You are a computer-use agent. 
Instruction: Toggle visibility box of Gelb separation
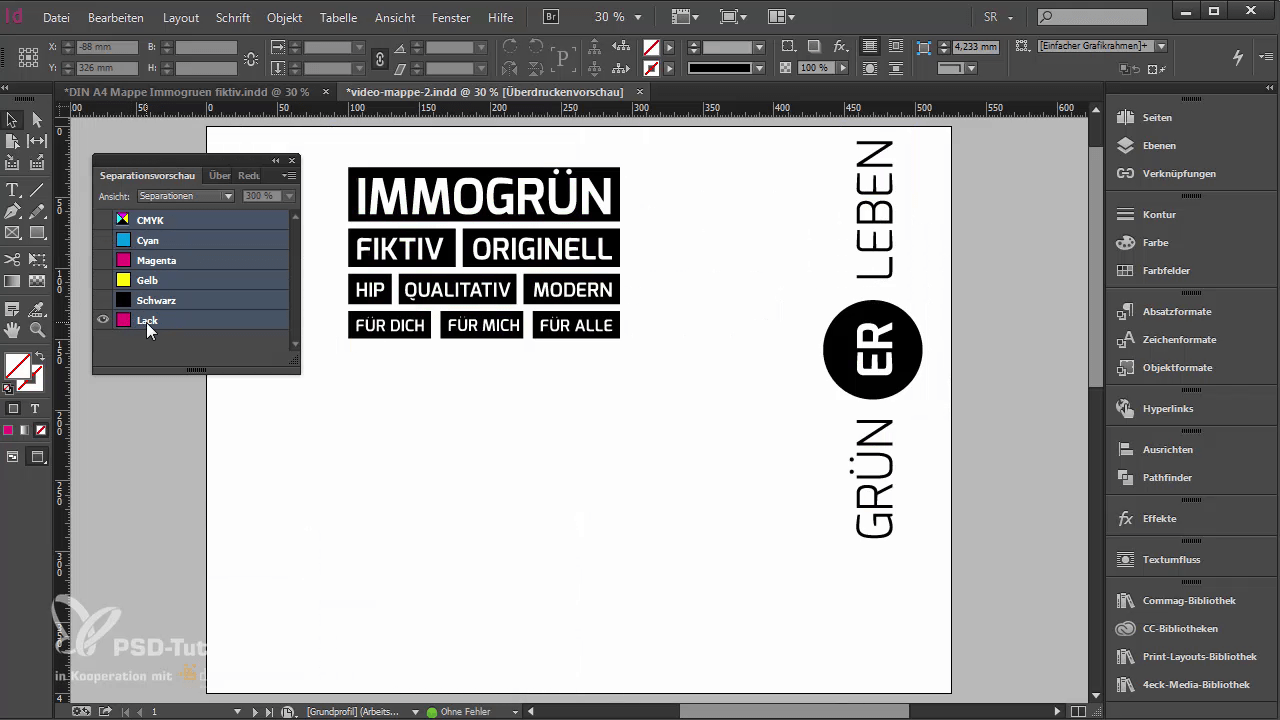tap(102, 280)
